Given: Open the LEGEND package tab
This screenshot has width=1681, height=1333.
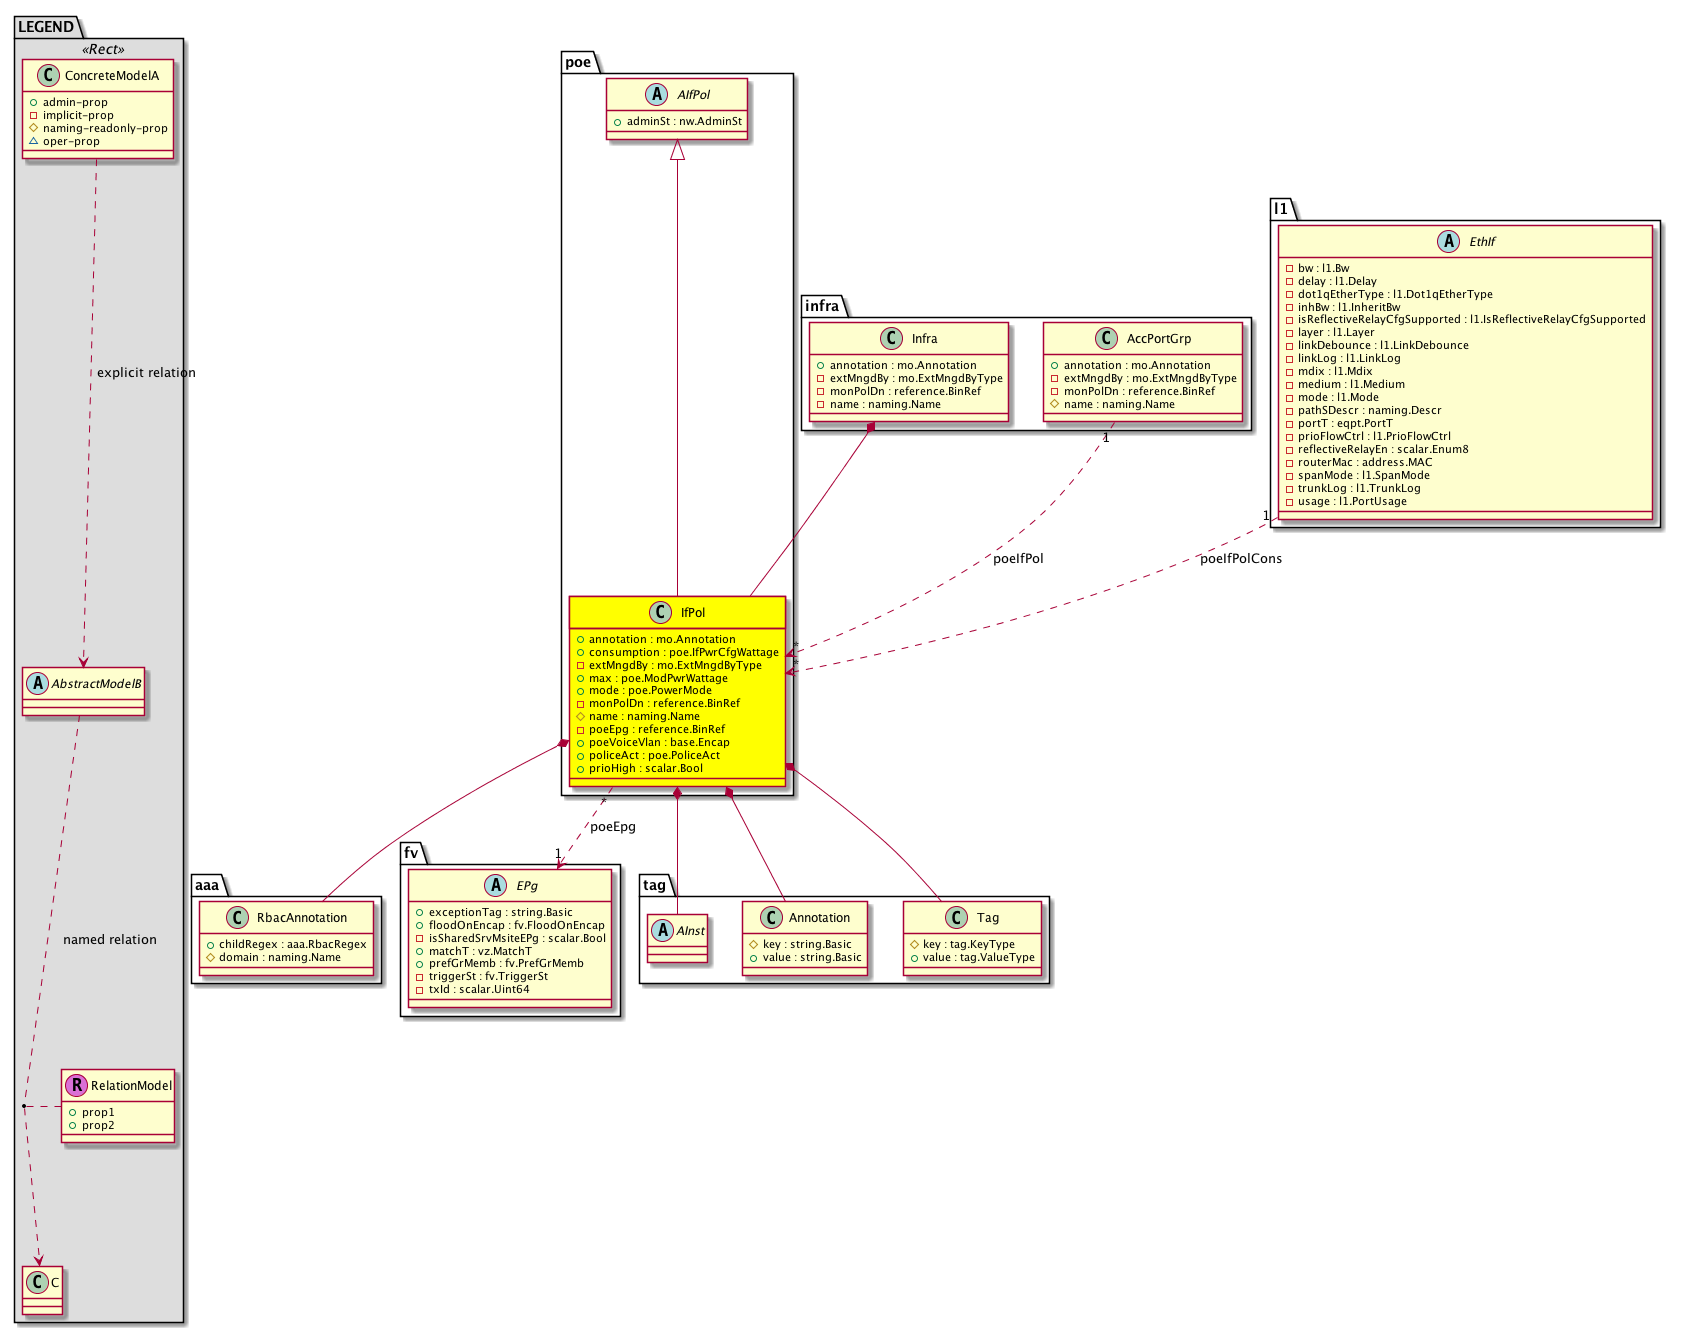Looking at the screenshot, I should [46, 27].
